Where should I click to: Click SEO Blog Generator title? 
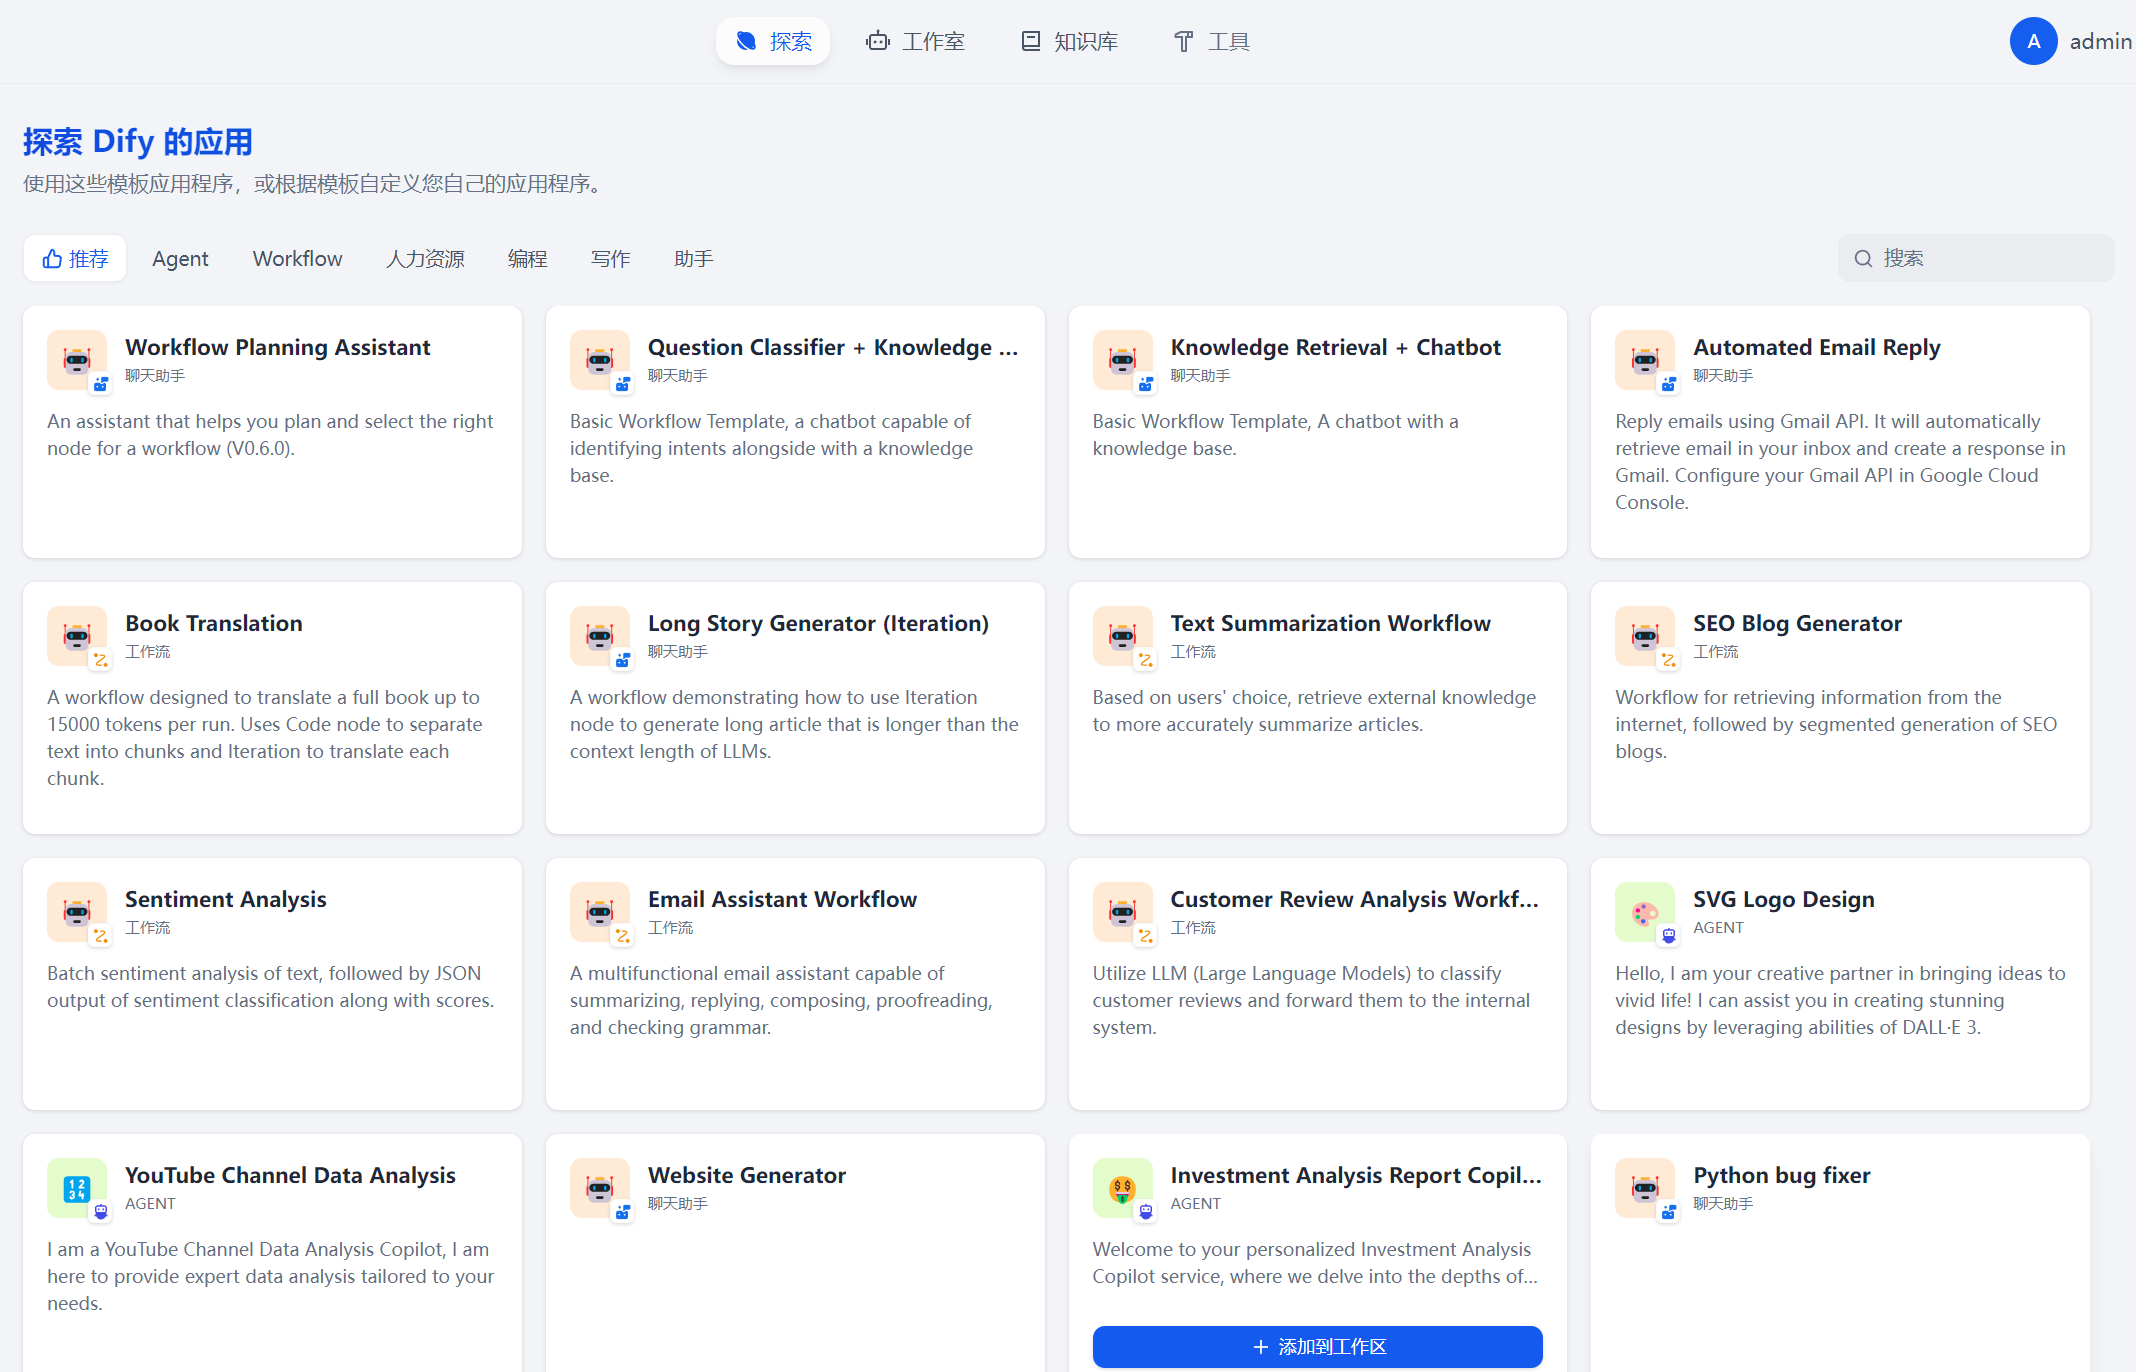click(x=1797, y=623)
